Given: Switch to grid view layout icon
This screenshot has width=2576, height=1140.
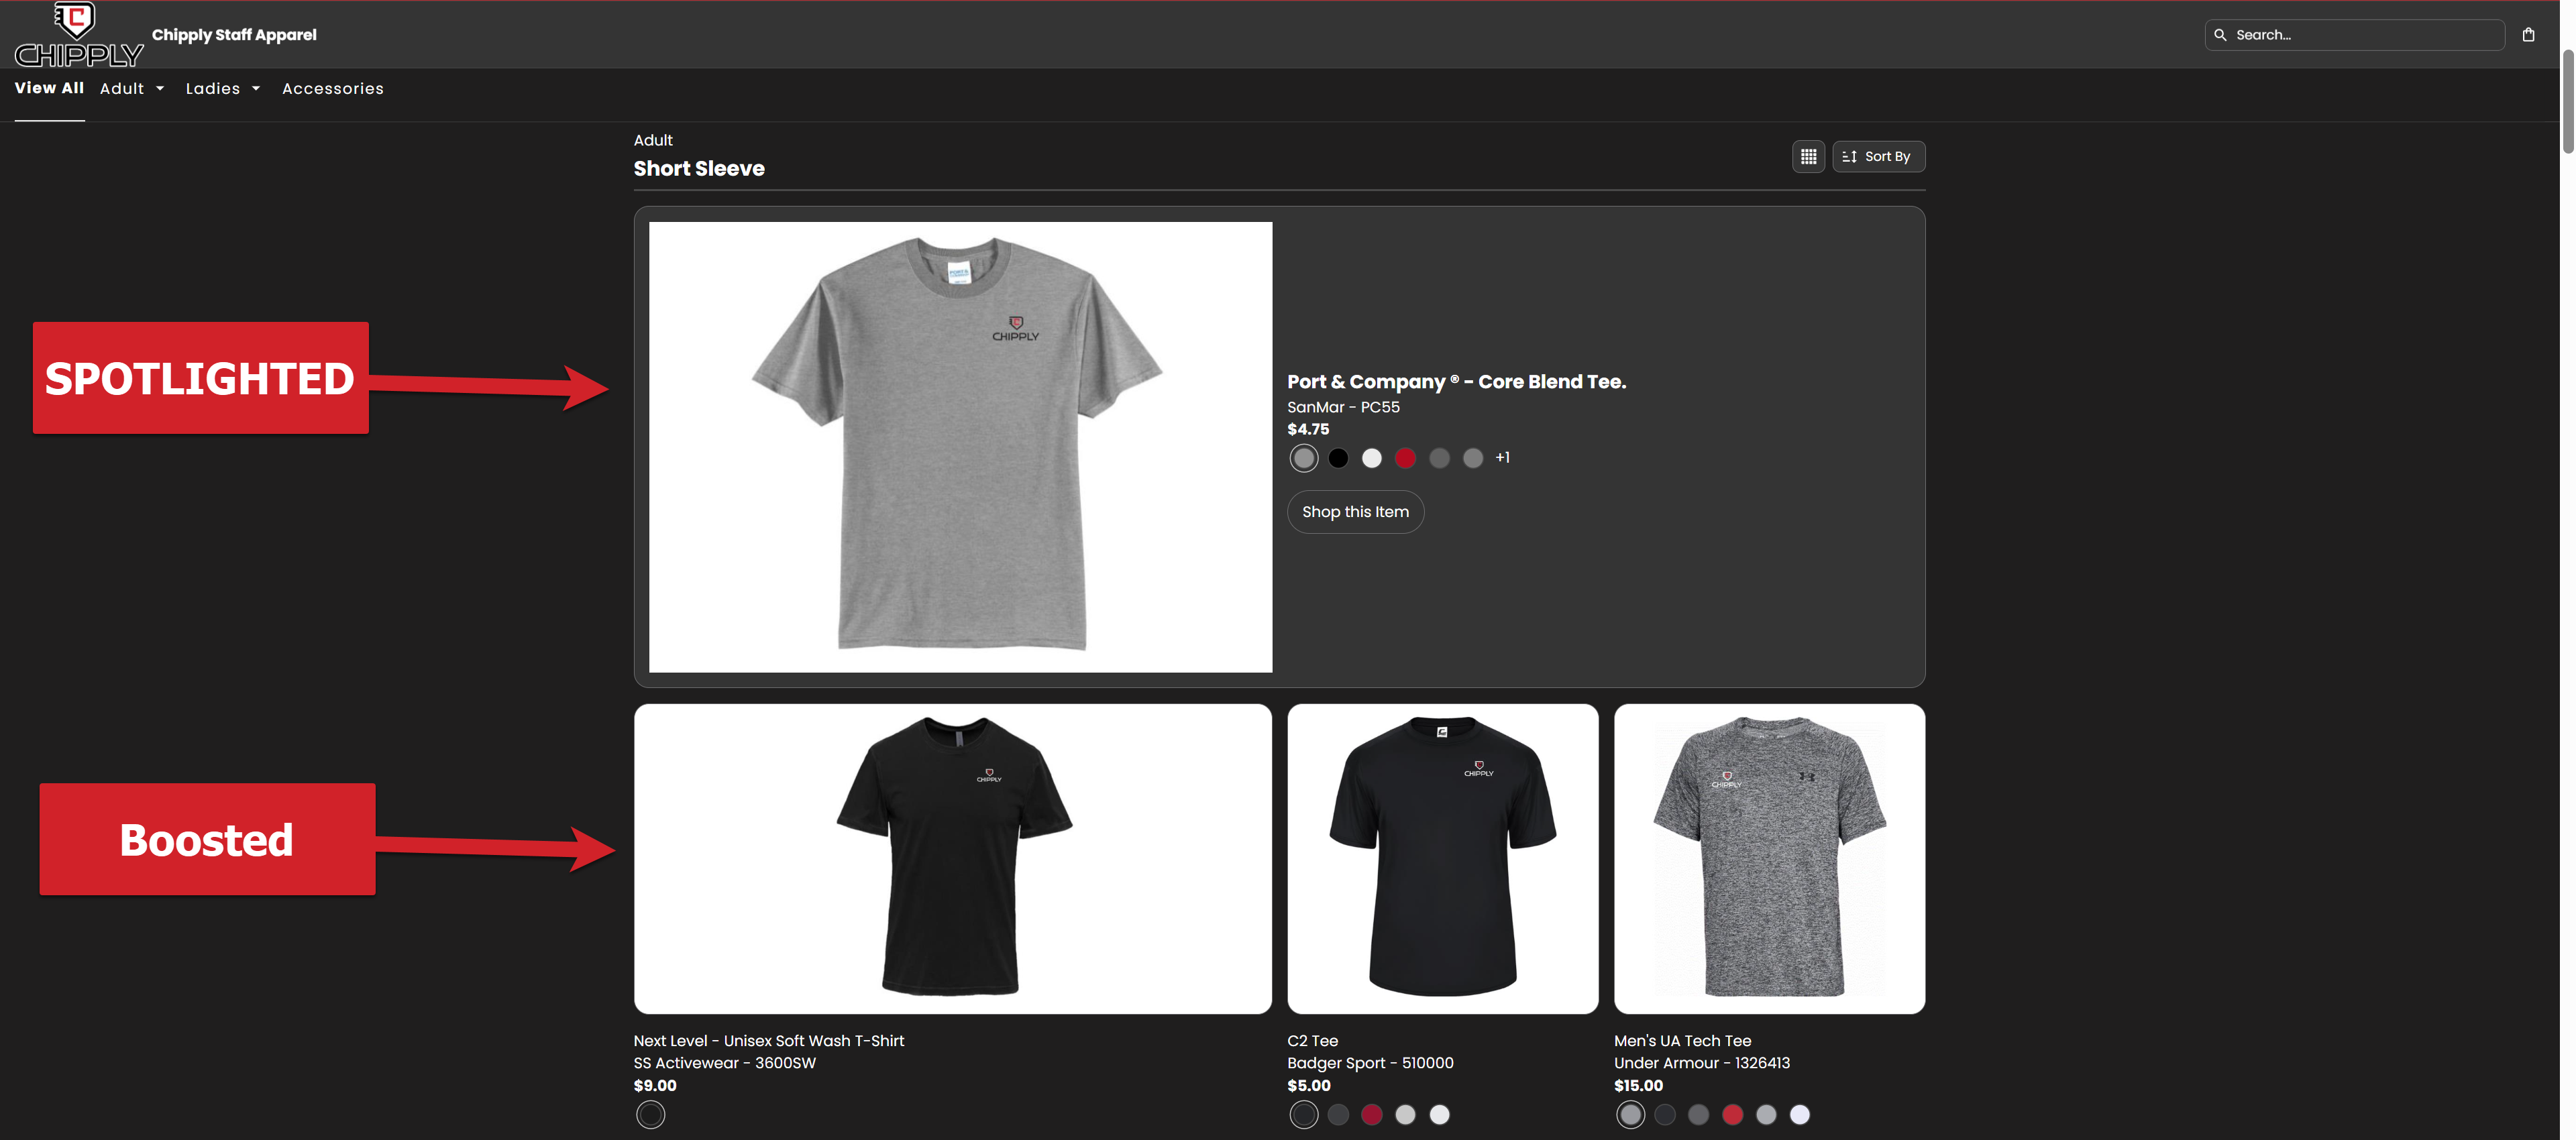Looking at the screenshot, I should 1808,157.
